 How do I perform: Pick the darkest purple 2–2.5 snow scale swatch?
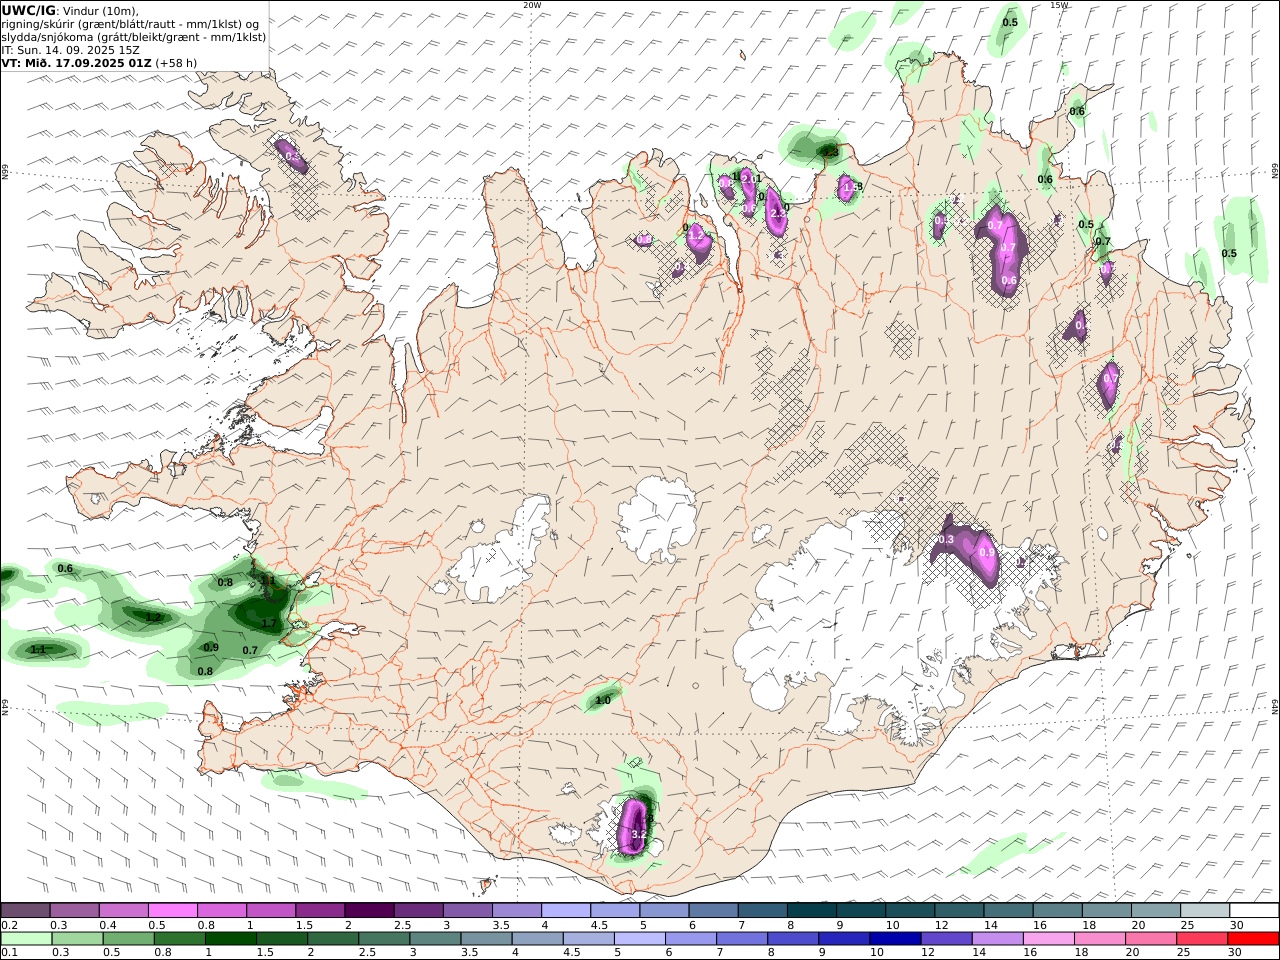point(368,911)
